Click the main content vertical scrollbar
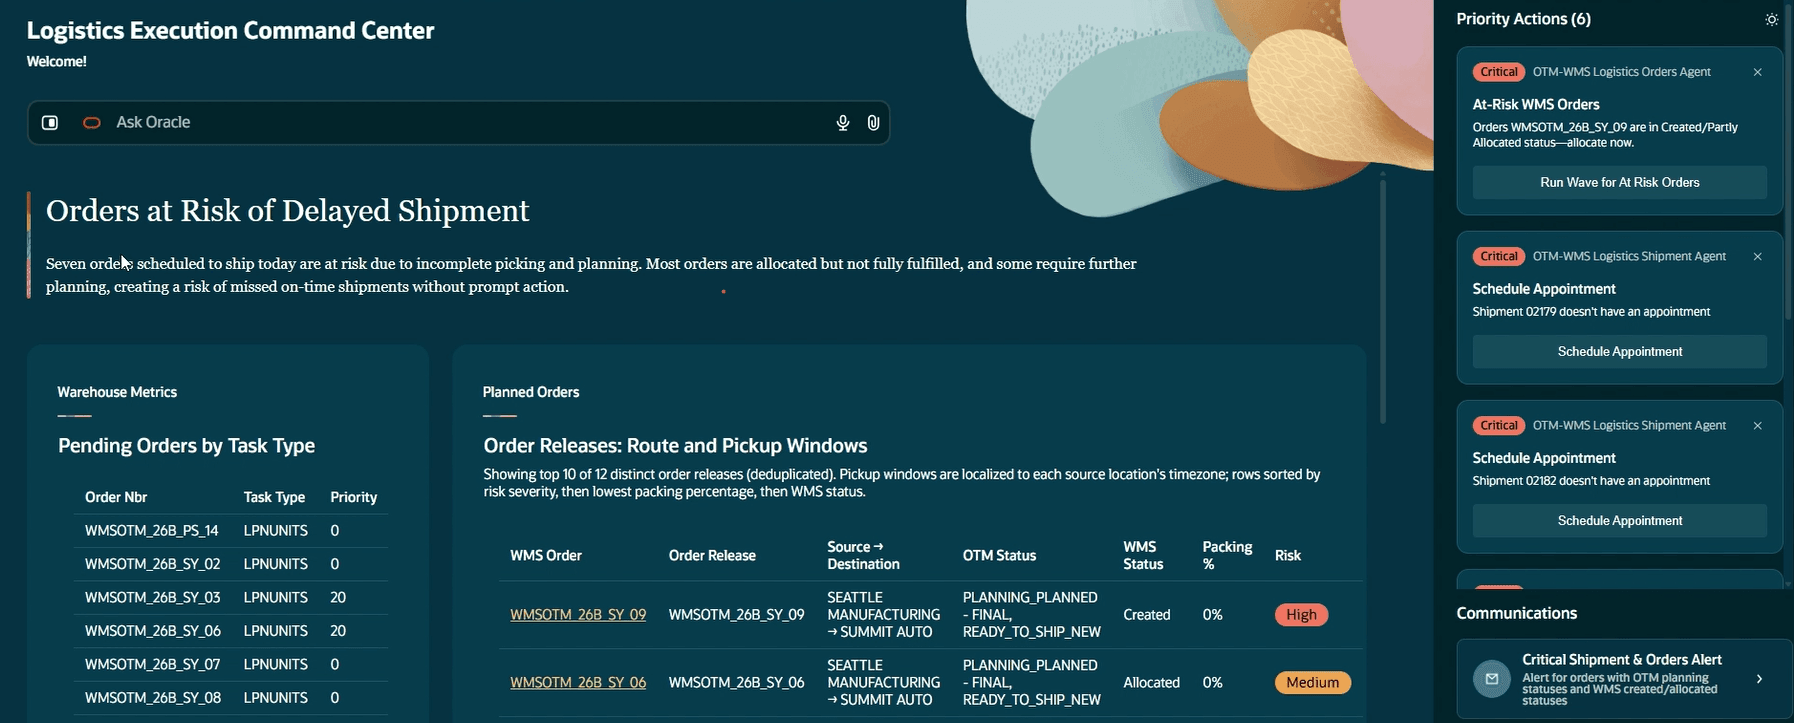The image size is (1794, 723). tap(1383, 300)
